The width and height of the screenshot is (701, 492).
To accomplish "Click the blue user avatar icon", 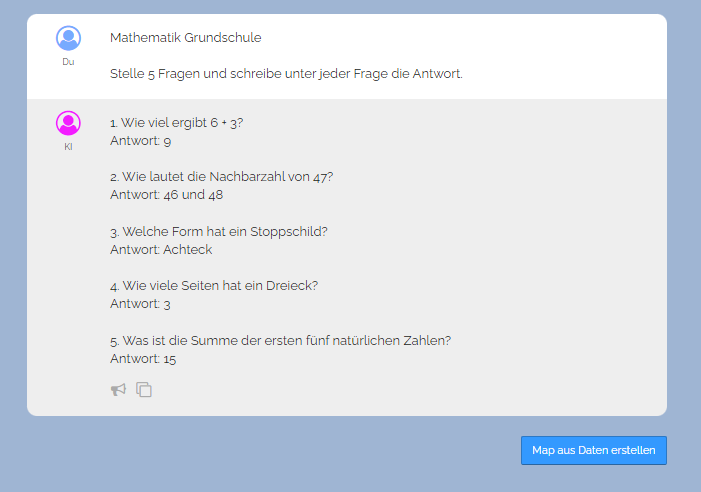I will tap(68, 38).
